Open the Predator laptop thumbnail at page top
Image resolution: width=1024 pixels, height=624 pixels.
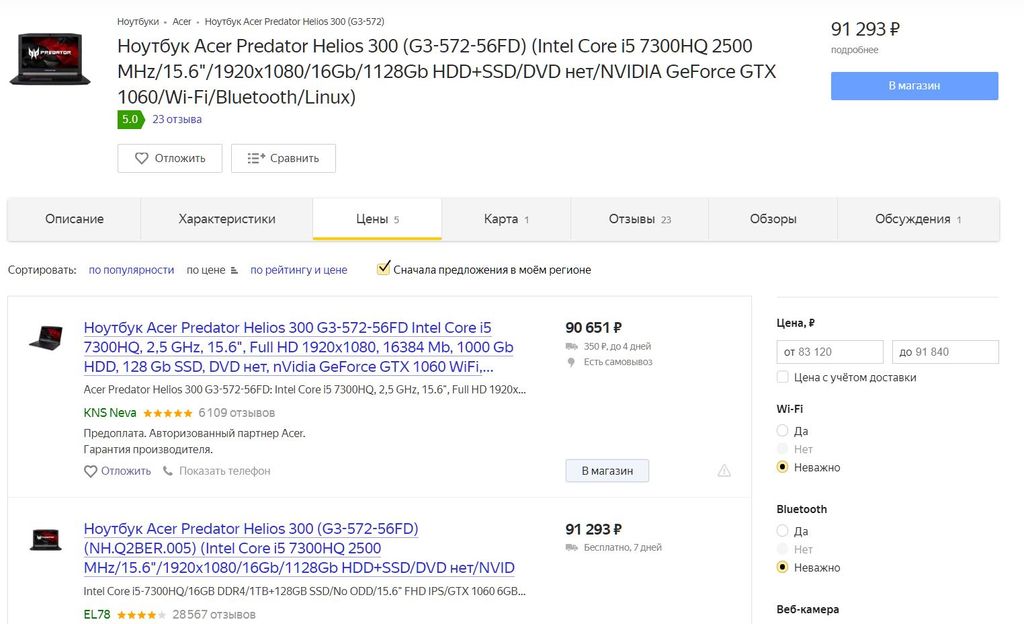point(50,59)
